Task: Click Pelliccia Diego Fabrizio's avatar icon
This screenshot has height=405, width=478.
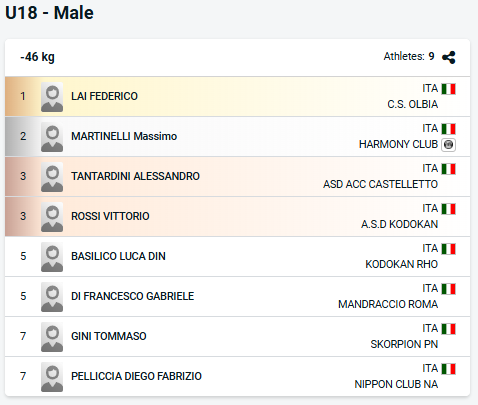Action: coord(52,377)
